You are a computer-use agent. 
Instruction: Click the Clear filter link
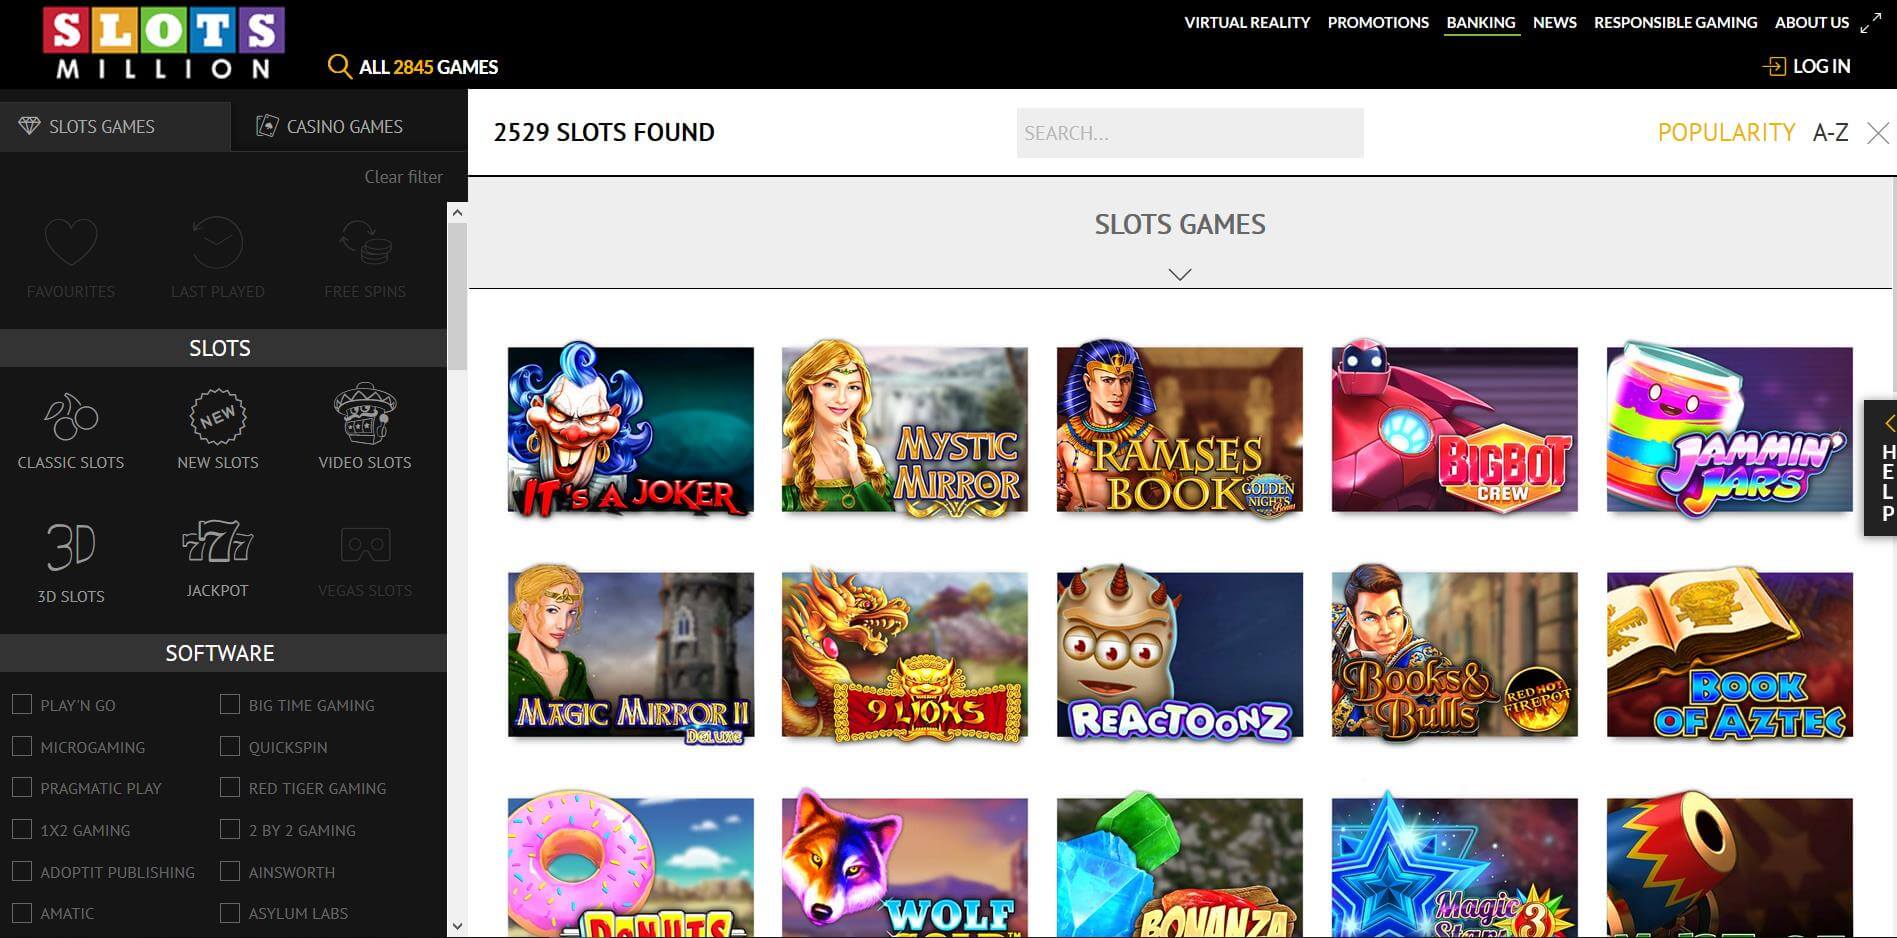point(403,177)
